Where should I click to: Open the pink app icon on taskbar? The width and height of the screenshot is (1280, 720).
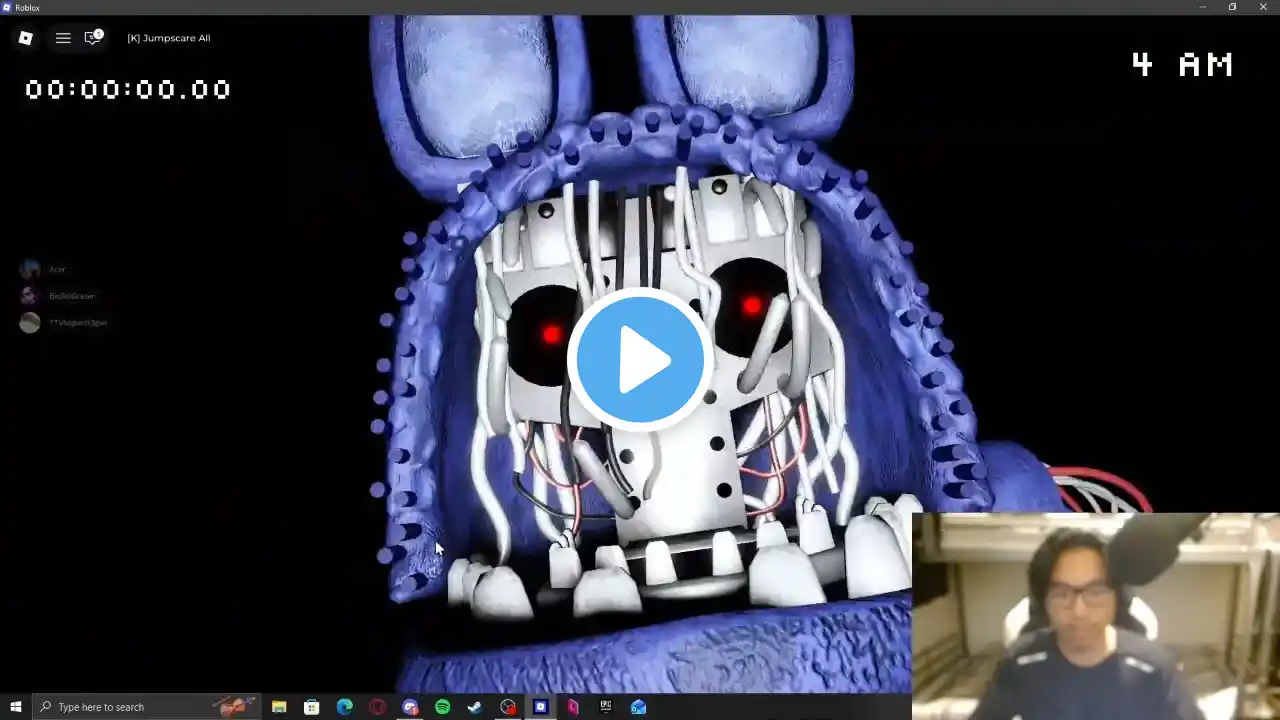(x=573, y=707)
